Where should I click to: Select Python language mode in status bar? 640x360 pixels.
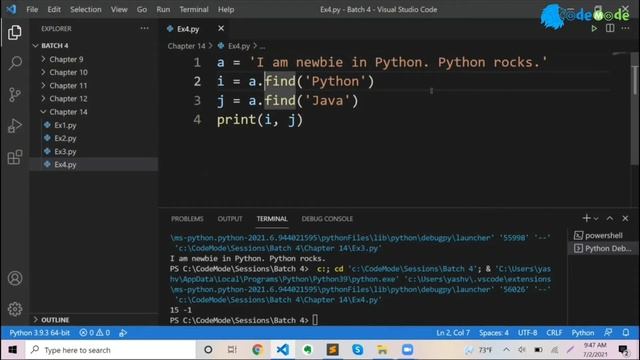[x=582, y=333]
